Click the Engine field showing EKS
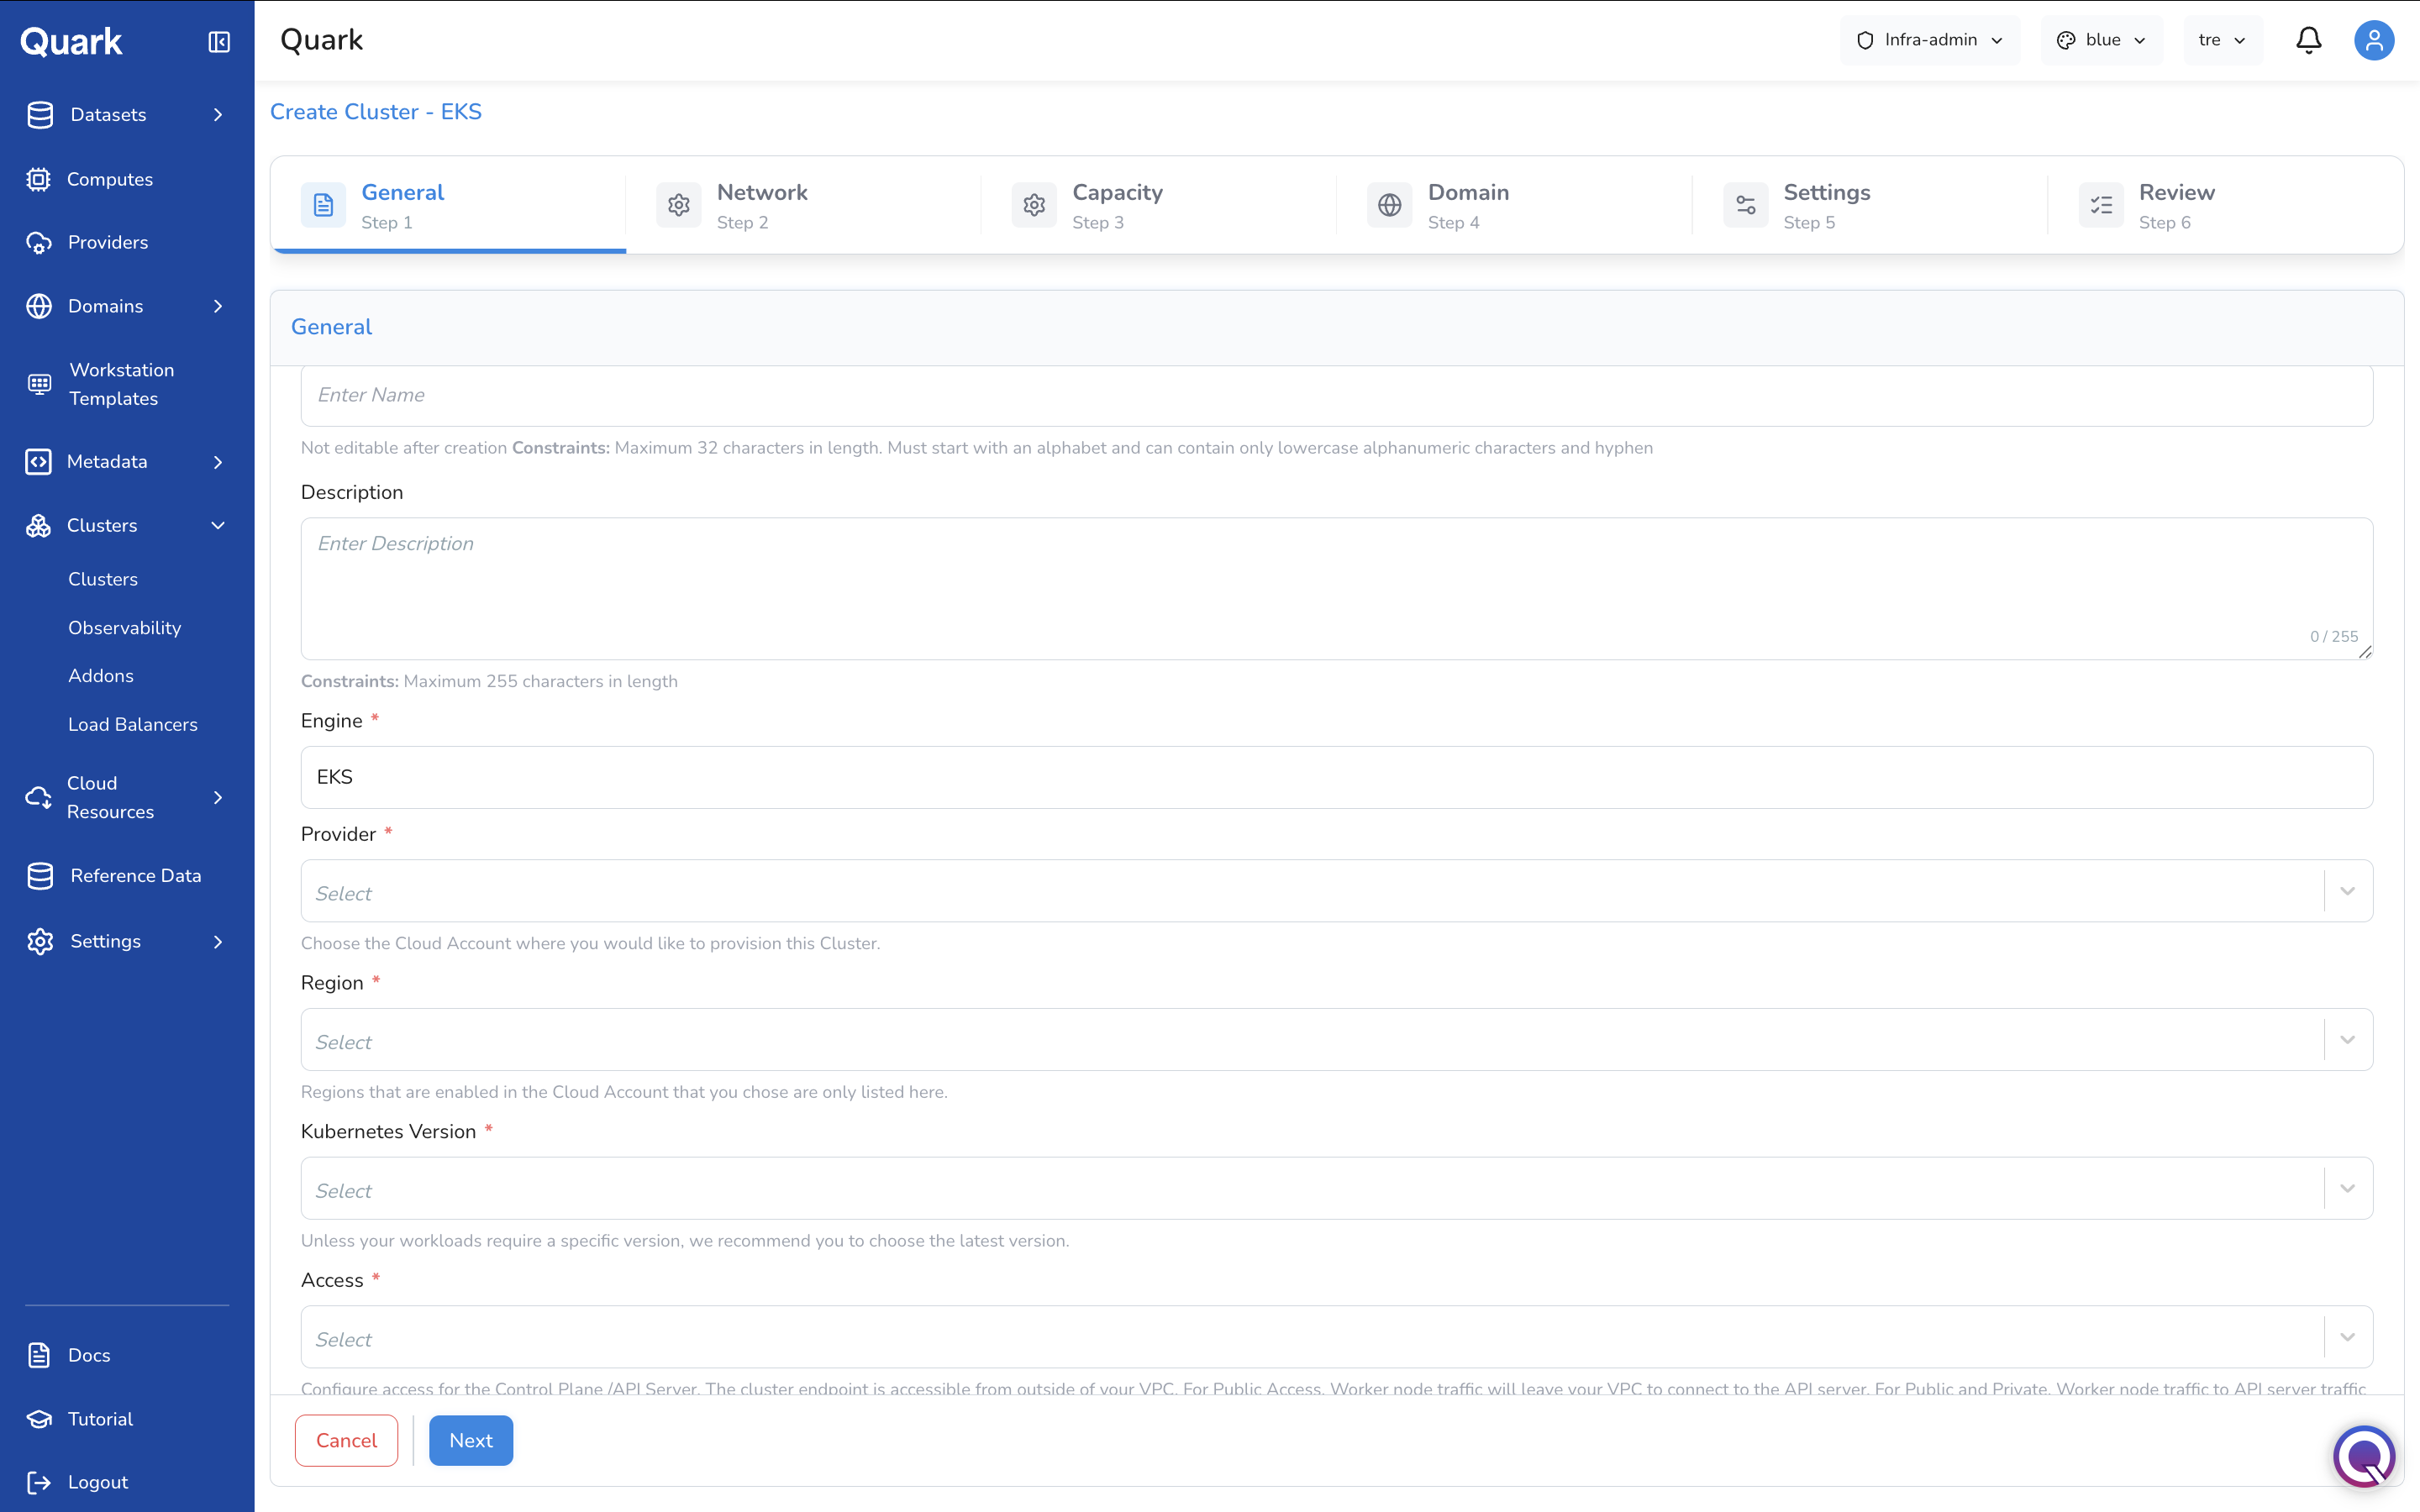 pos(1337,777)
